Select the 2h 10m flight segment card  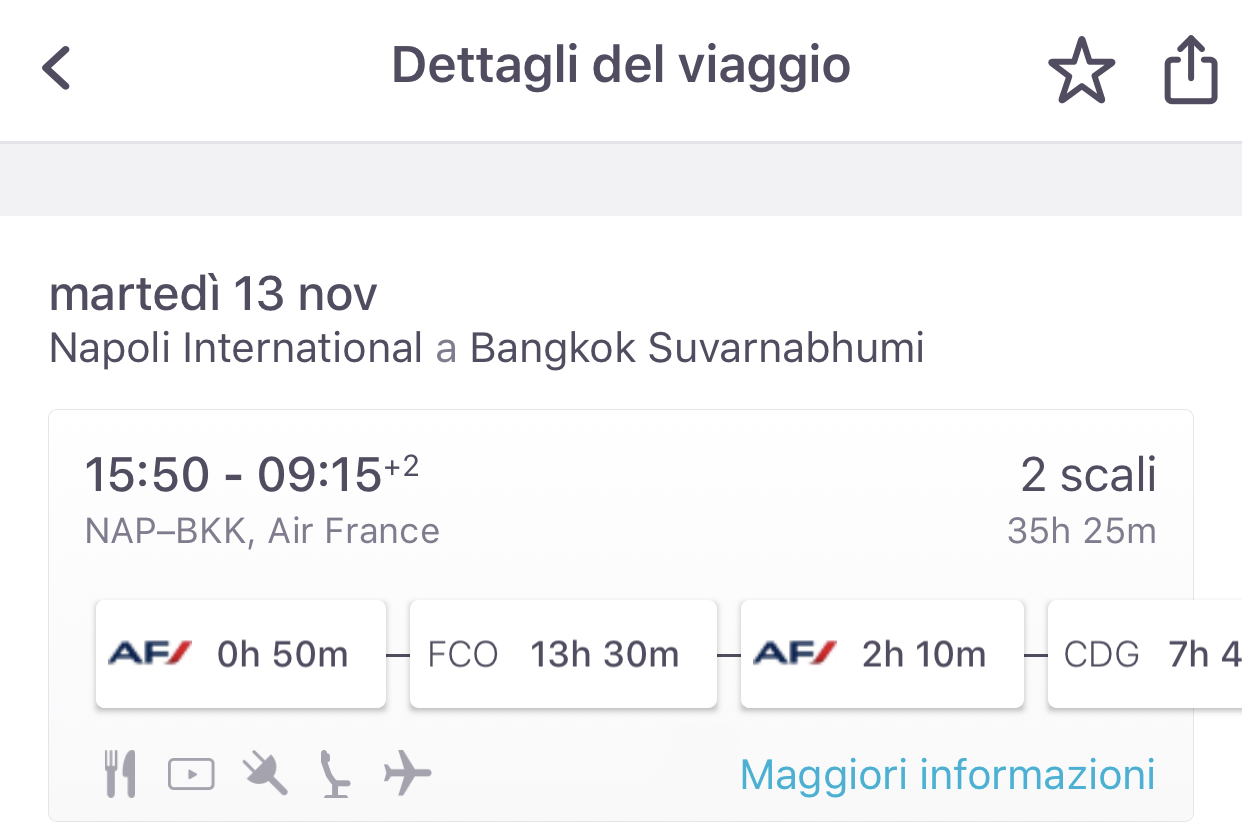[881, 654]
